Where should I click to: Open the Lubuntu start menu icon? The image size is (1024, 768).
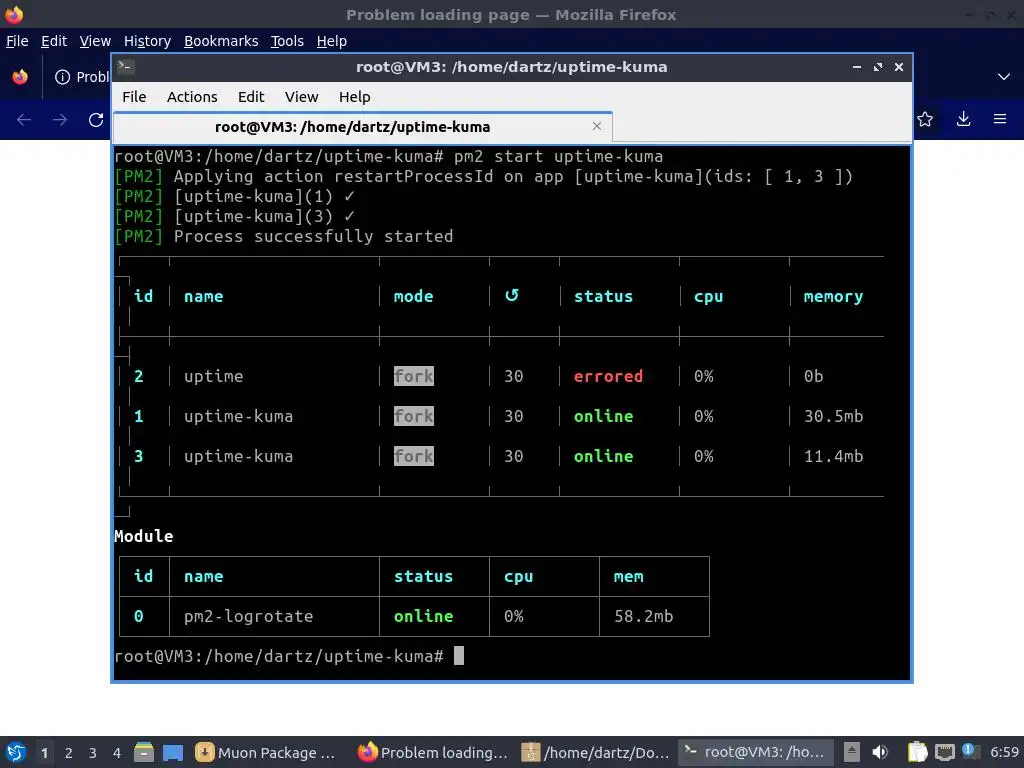tap(16, 752)
